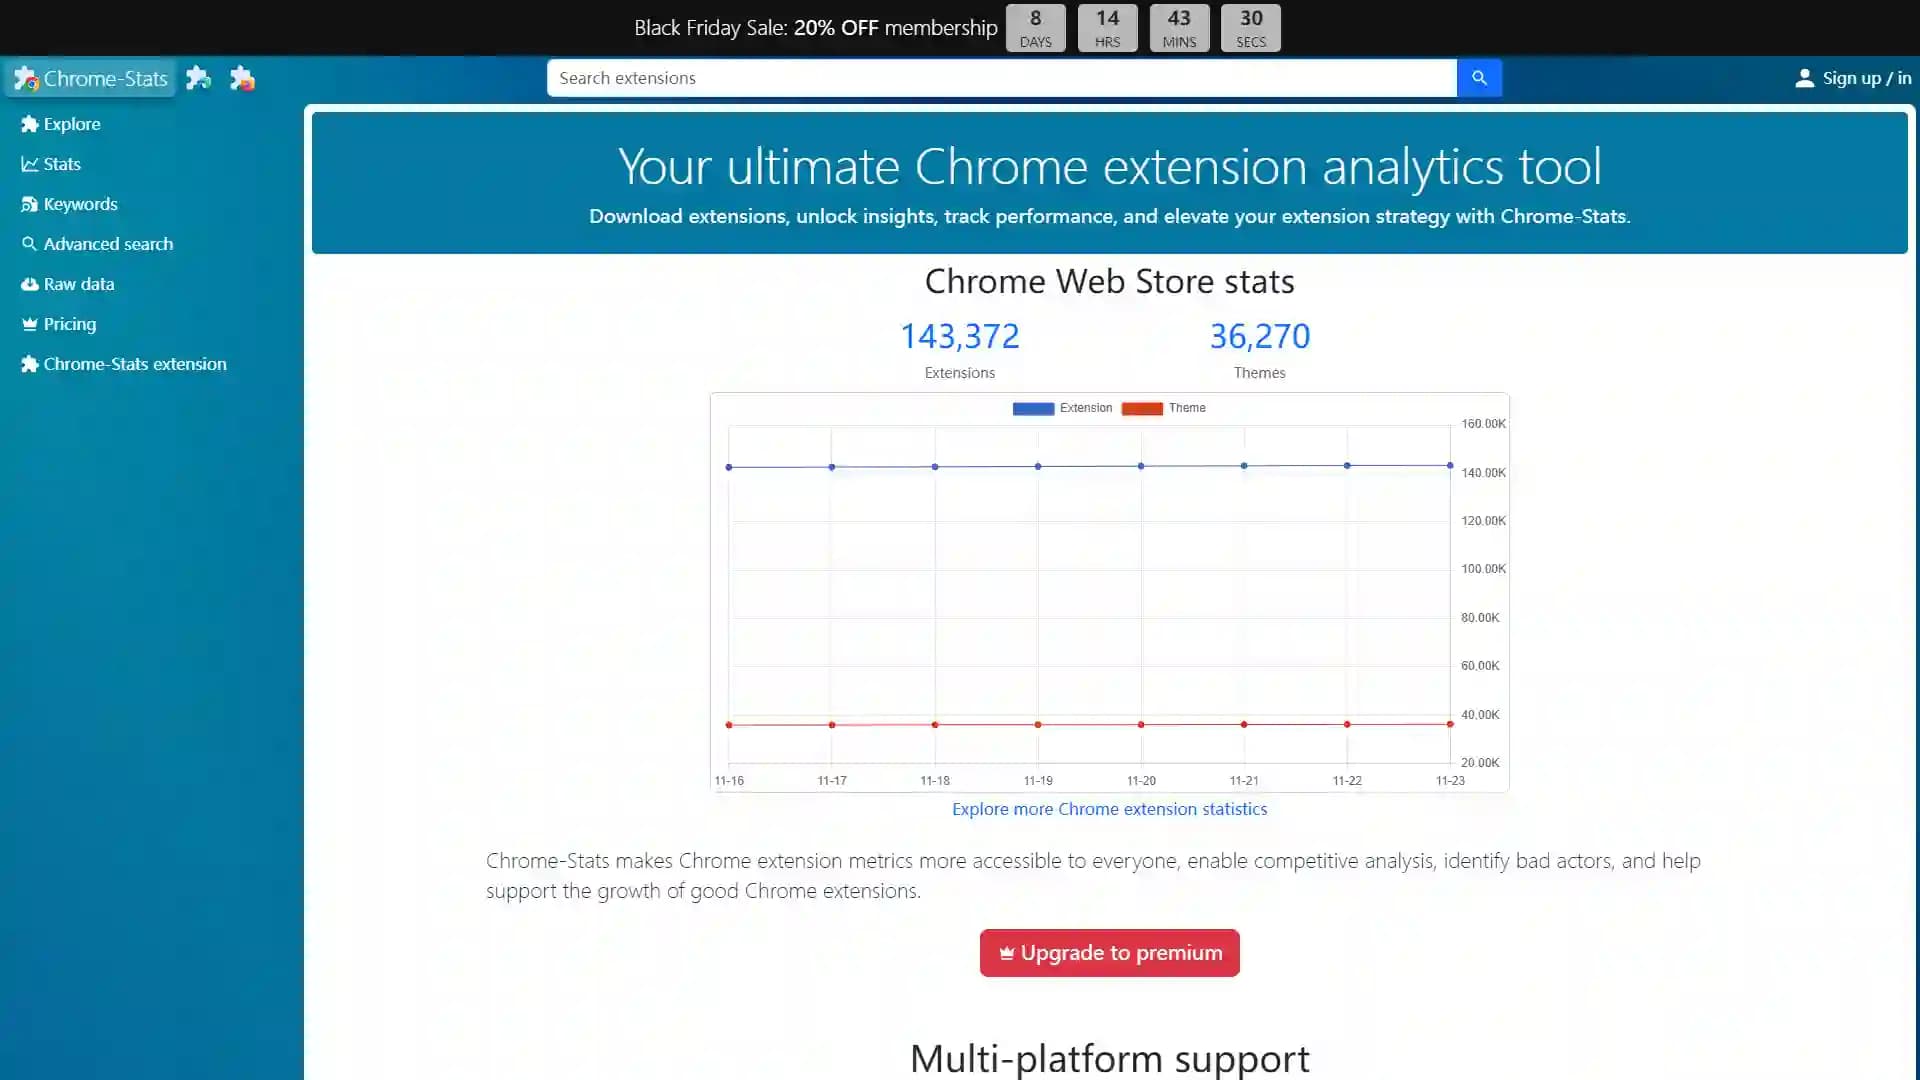The width and height of the screenshot is (1920, 1080).
Task: Click the 43 MINS countdown box
Action: [x=1179, y=28]
